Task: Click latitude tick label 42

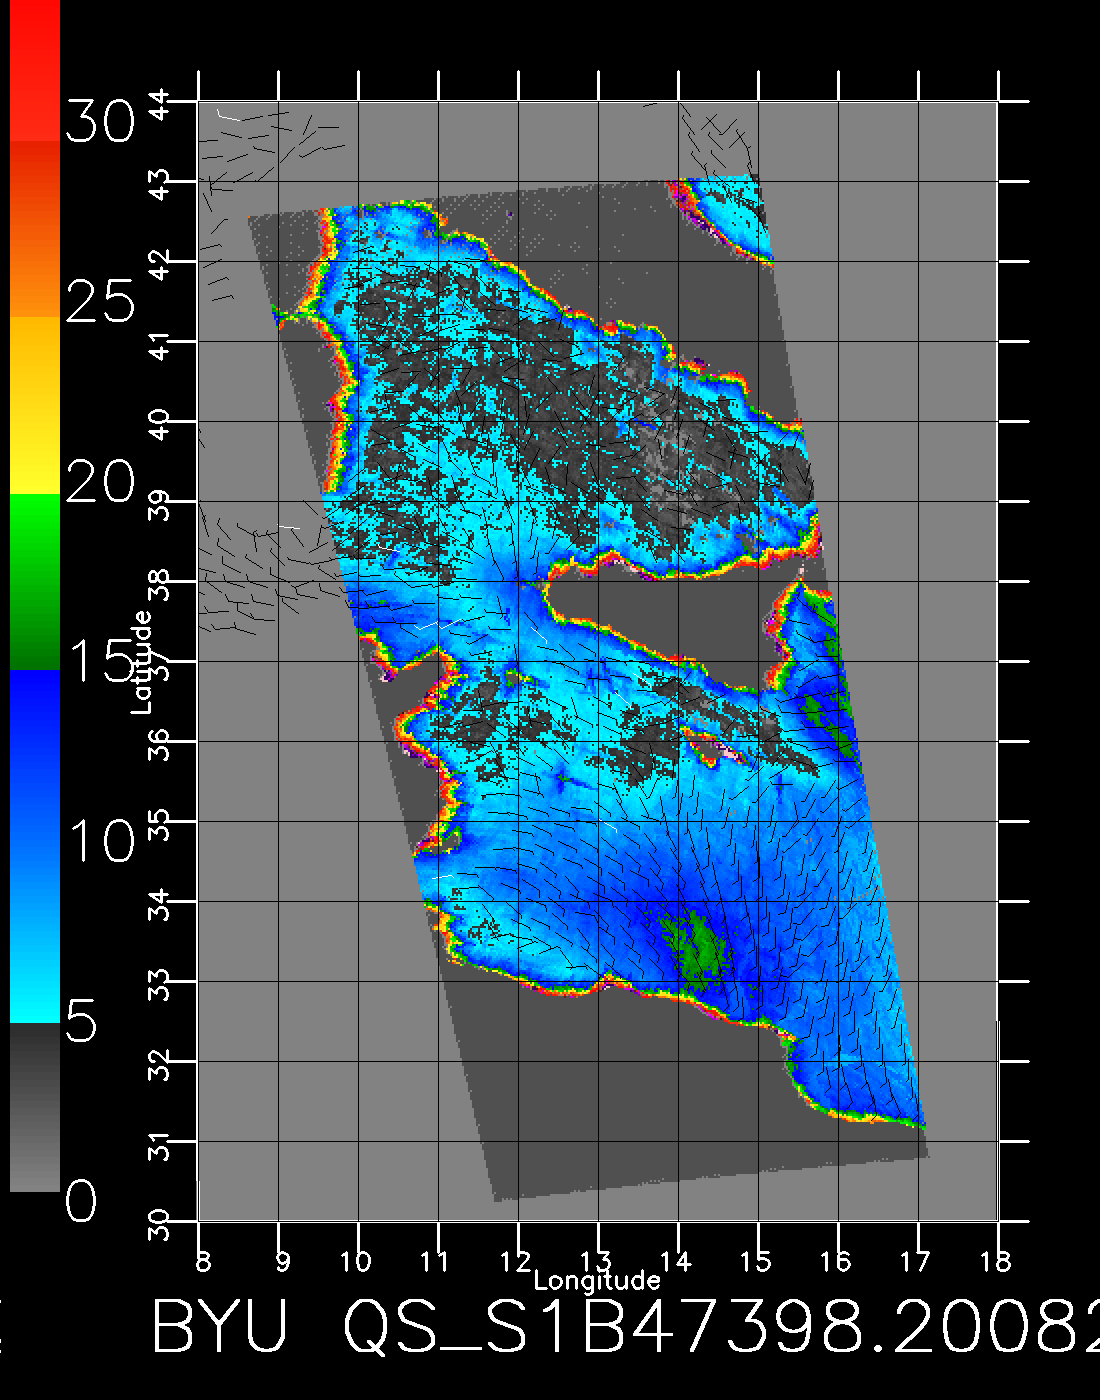Action: (160, 263)
